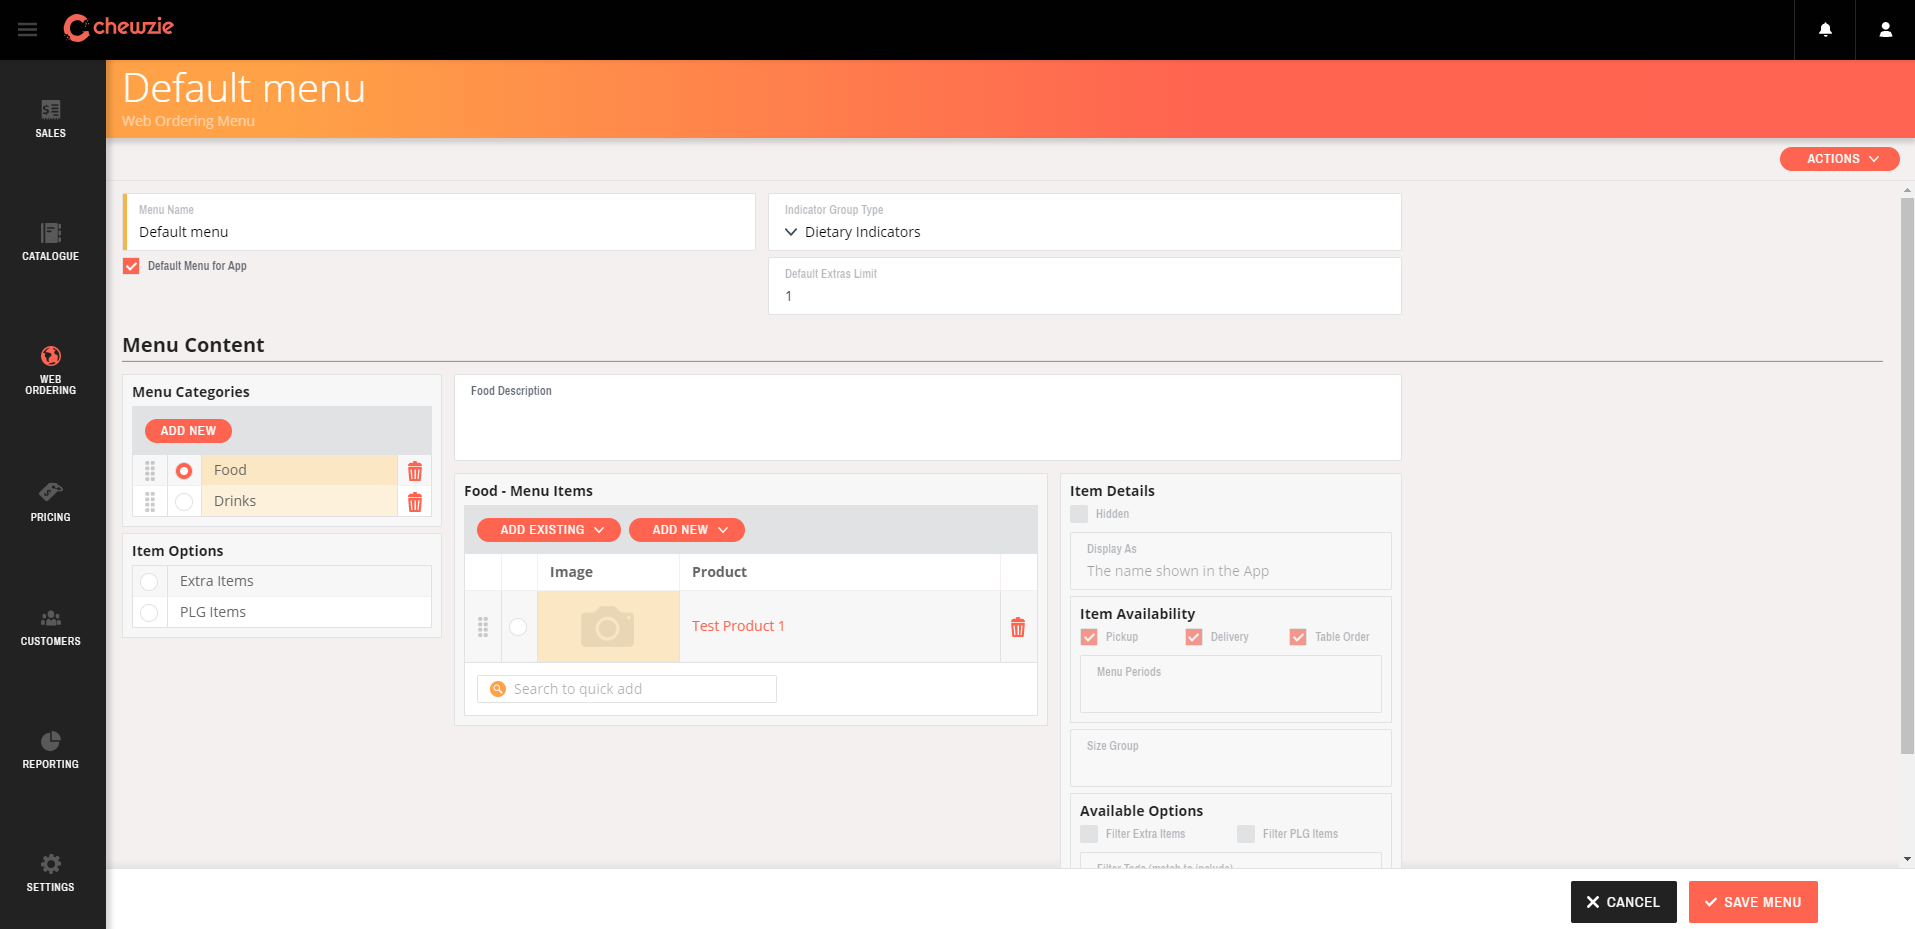Toggle the Table Order availability checkbox

click(1298, 637)
